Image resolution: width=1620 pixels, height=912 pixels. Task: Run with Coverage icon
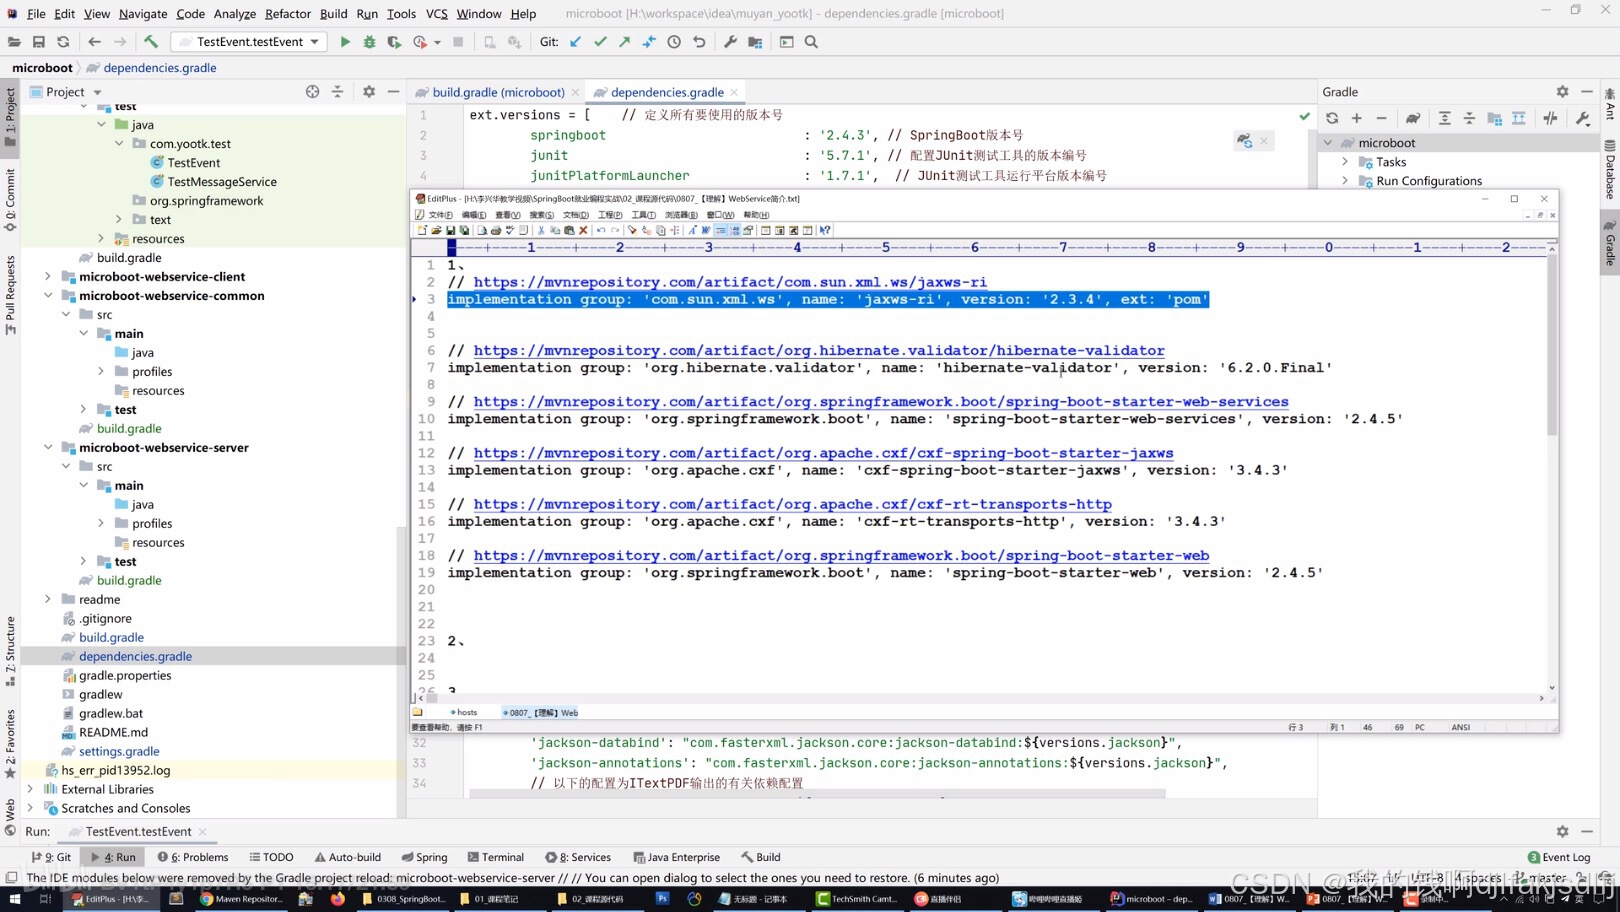(x=394, y=42)
